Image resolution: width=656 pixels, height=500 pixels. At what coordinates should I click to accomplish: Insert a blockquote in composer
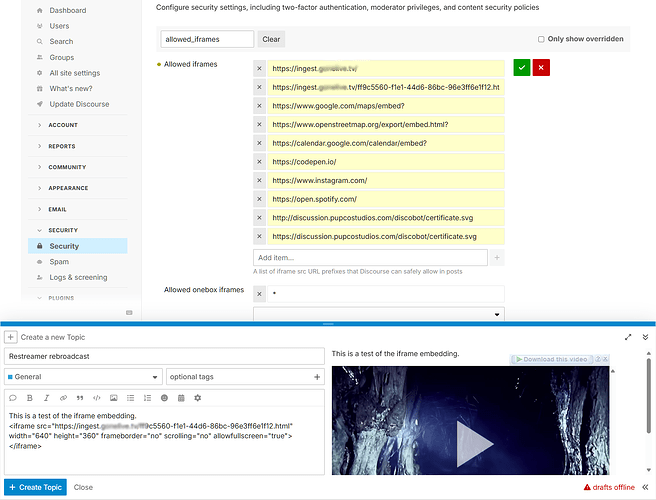(80, 398)
